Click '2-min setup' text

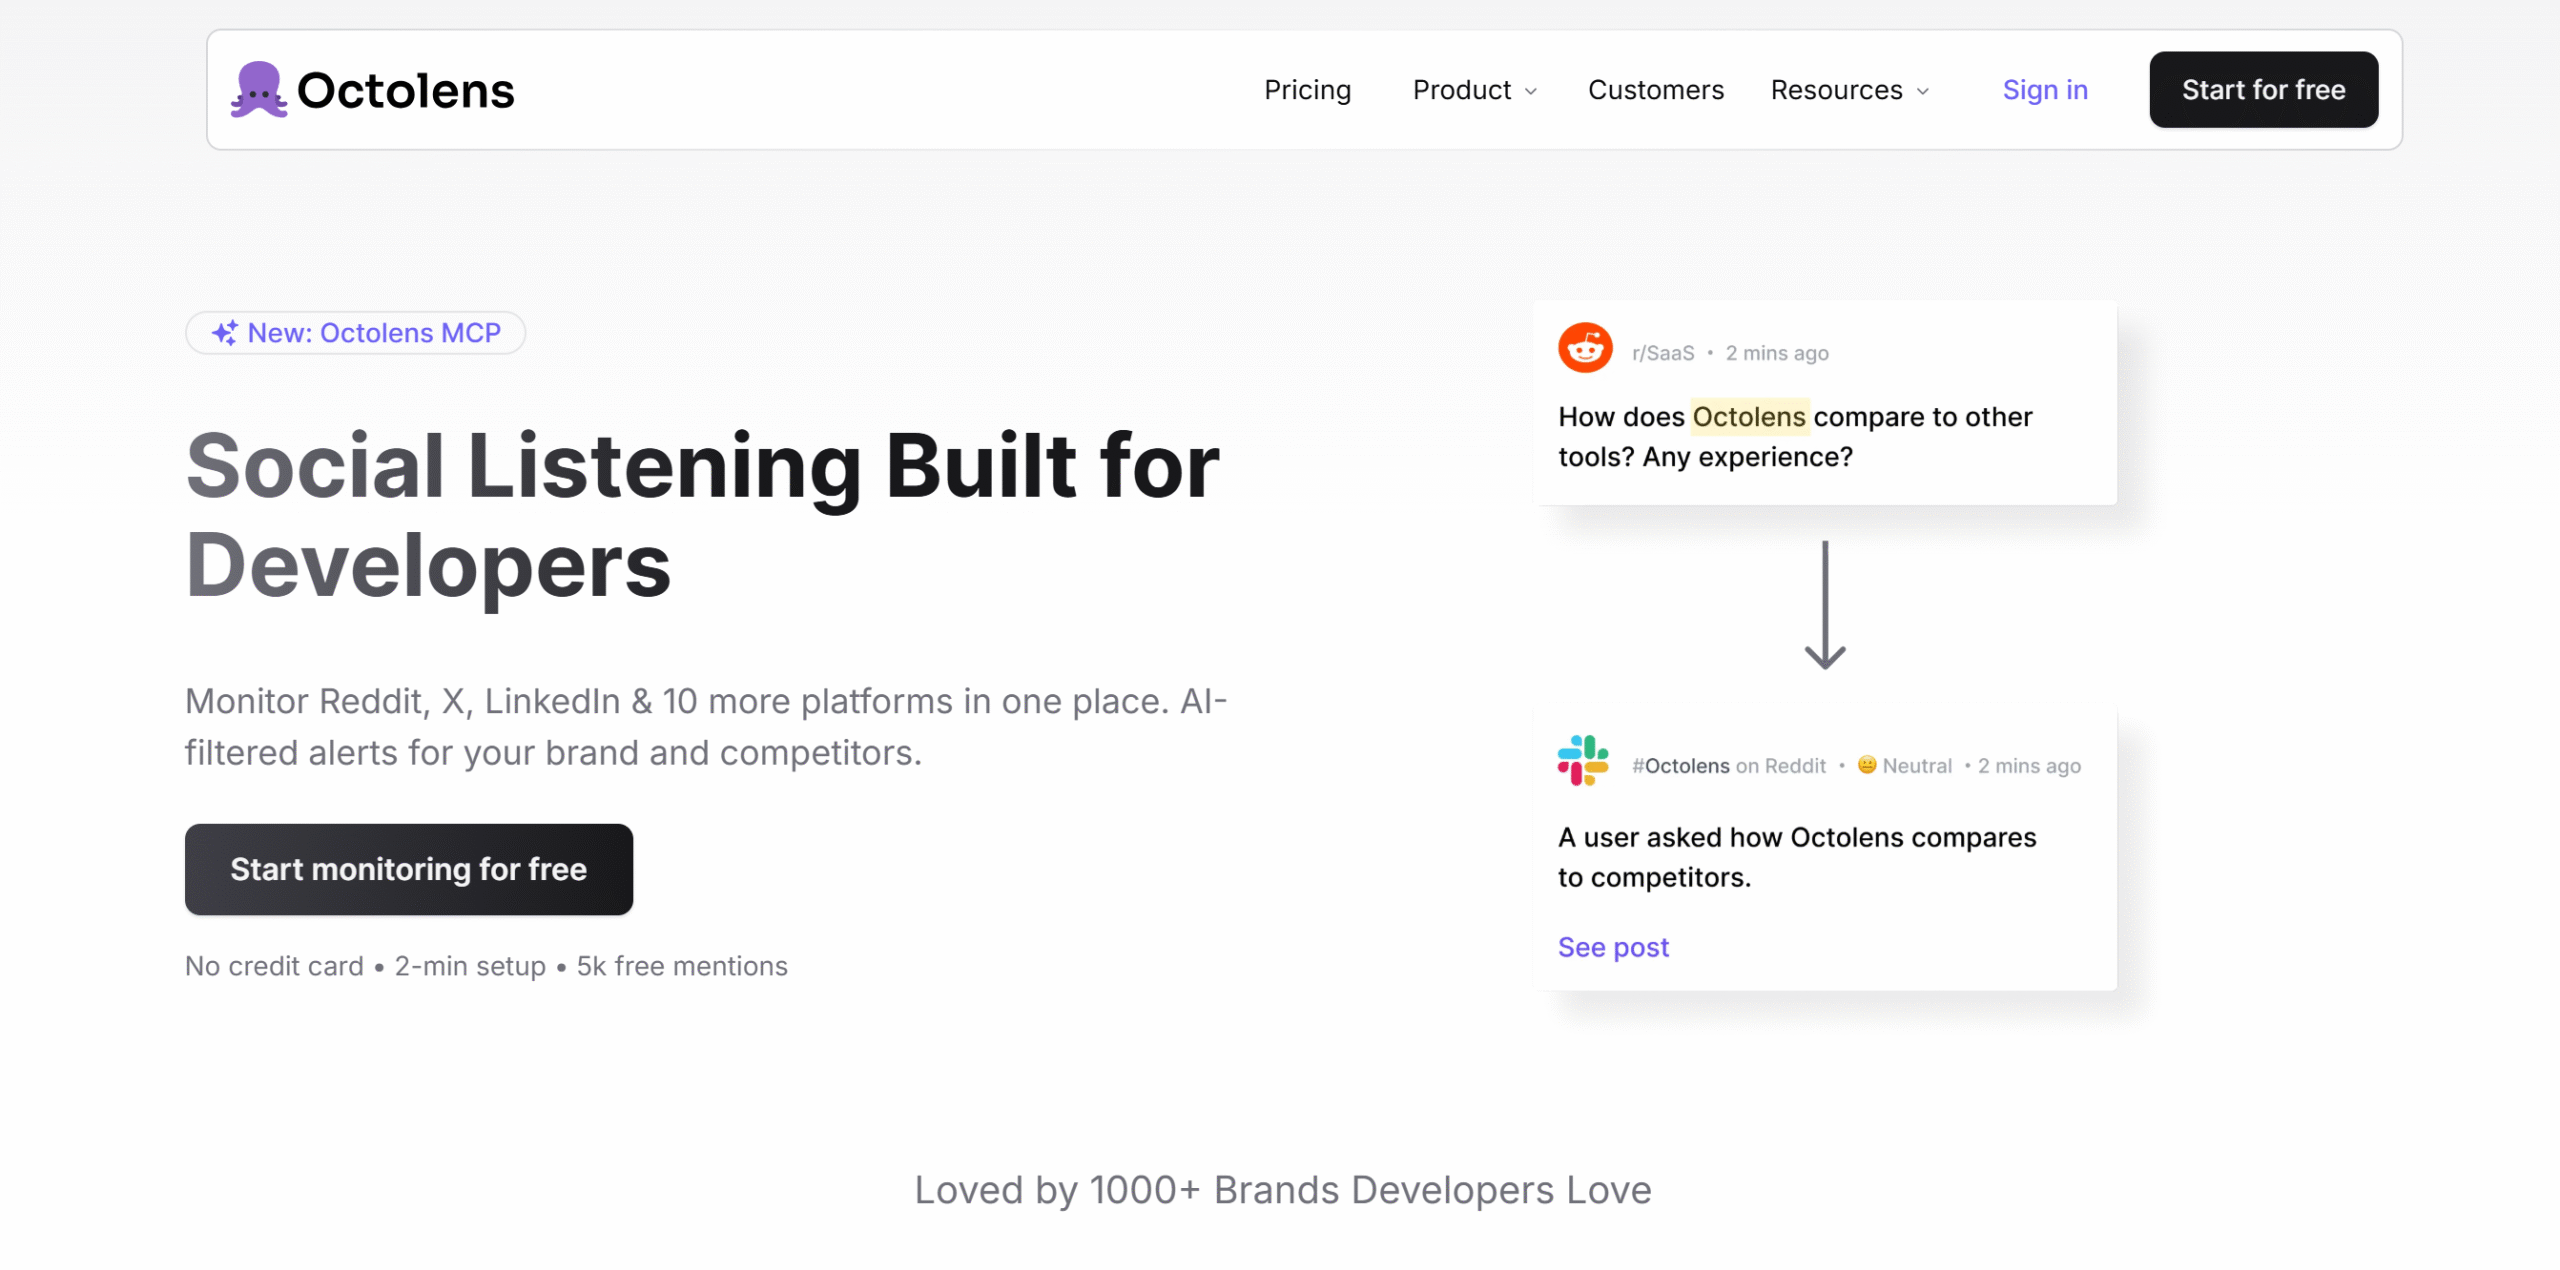[x=470, y=966]
